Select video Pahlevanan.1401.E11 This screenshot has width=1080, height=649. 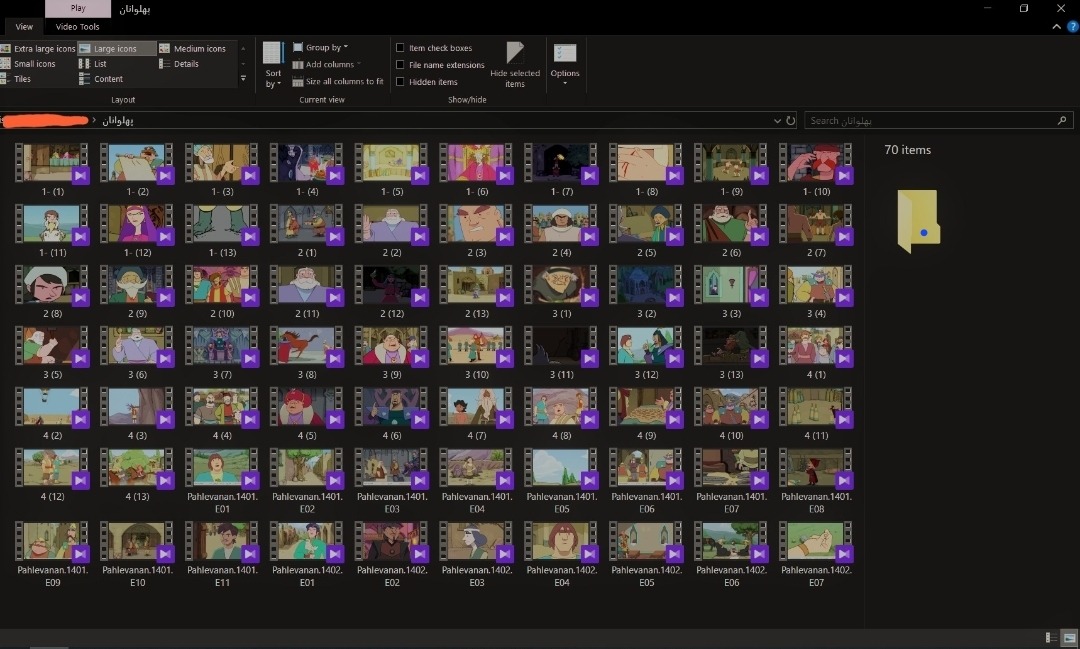coord(222,554)
